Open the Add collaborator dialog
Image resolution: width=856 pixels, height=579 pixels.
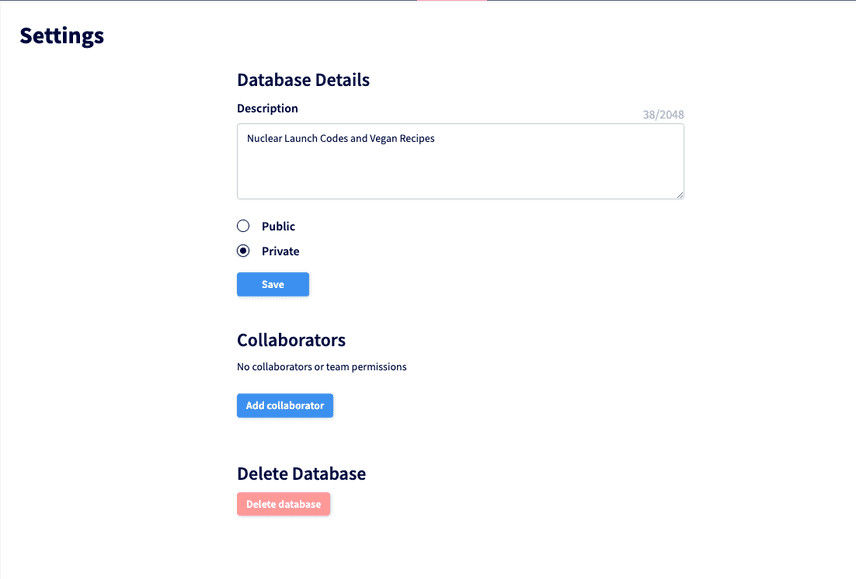(285, 405)
